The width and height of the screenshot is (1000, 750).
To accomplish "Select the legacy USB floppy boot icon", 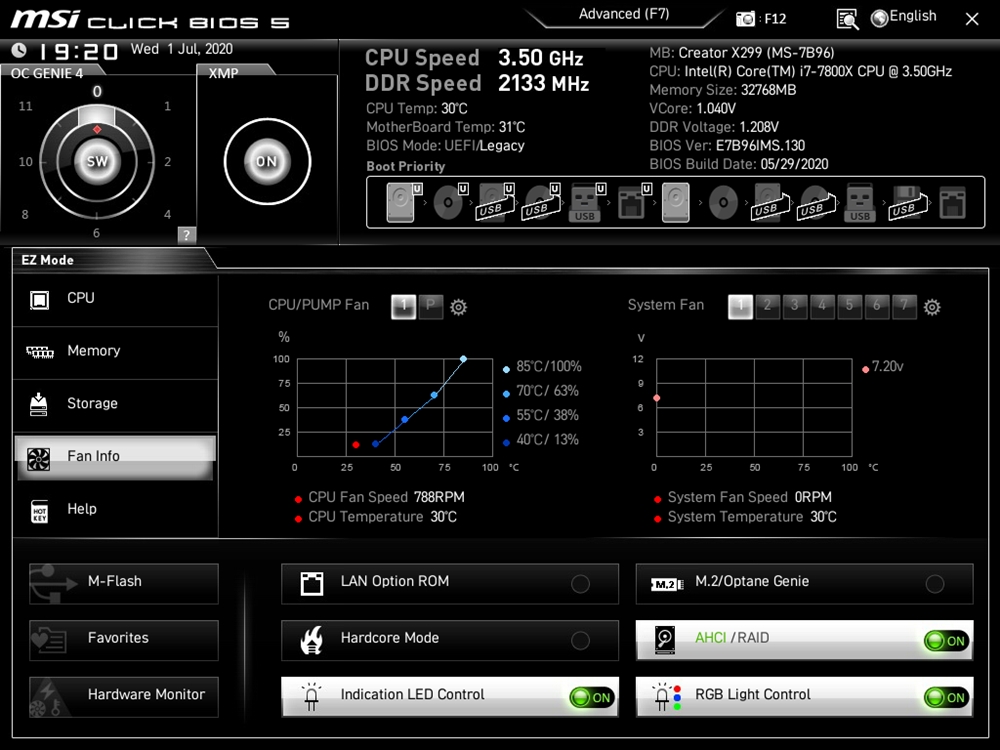I will tap(908, 203).
